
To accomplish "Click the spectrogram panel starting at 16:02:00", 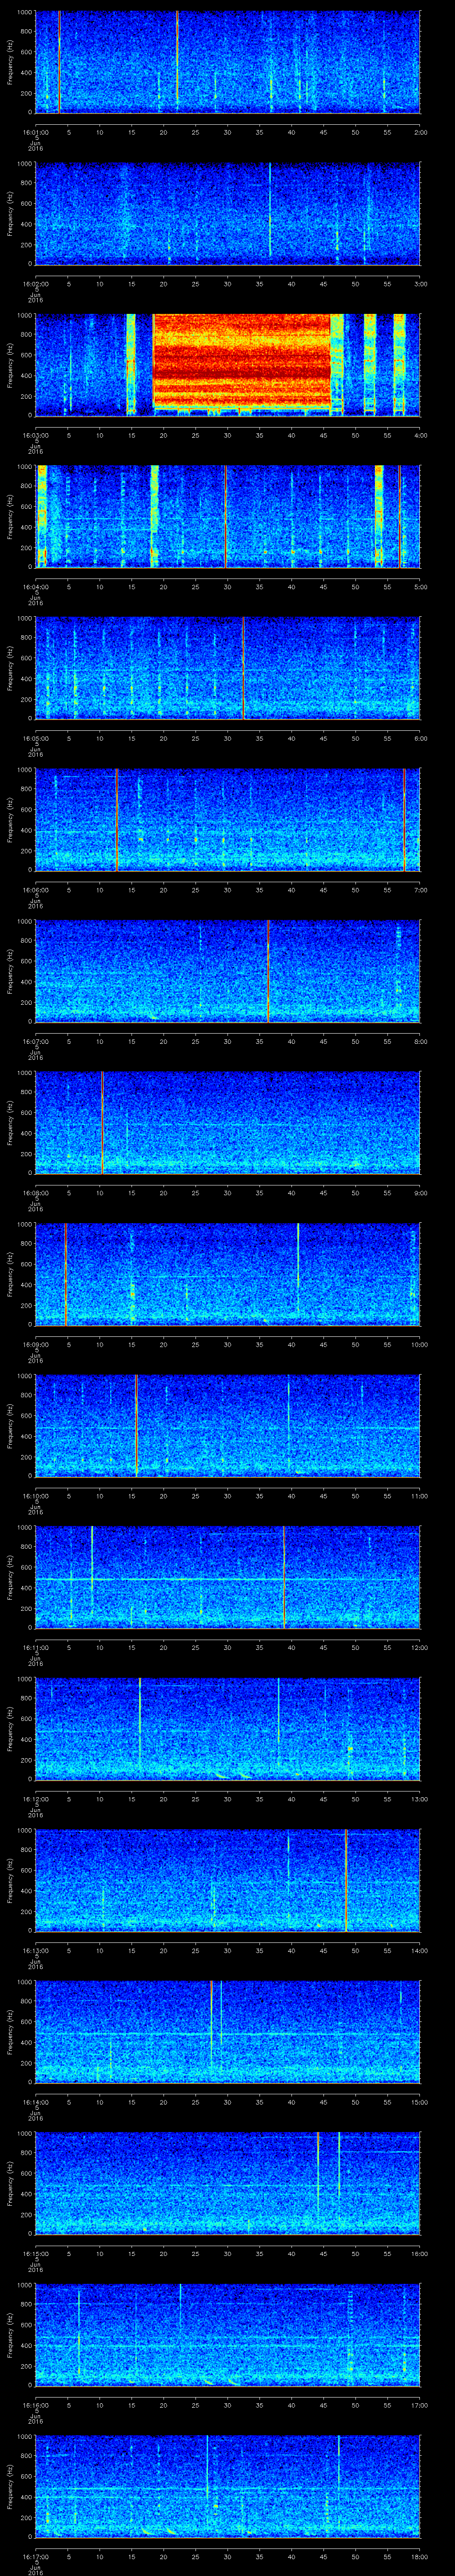I will [227, 213].
